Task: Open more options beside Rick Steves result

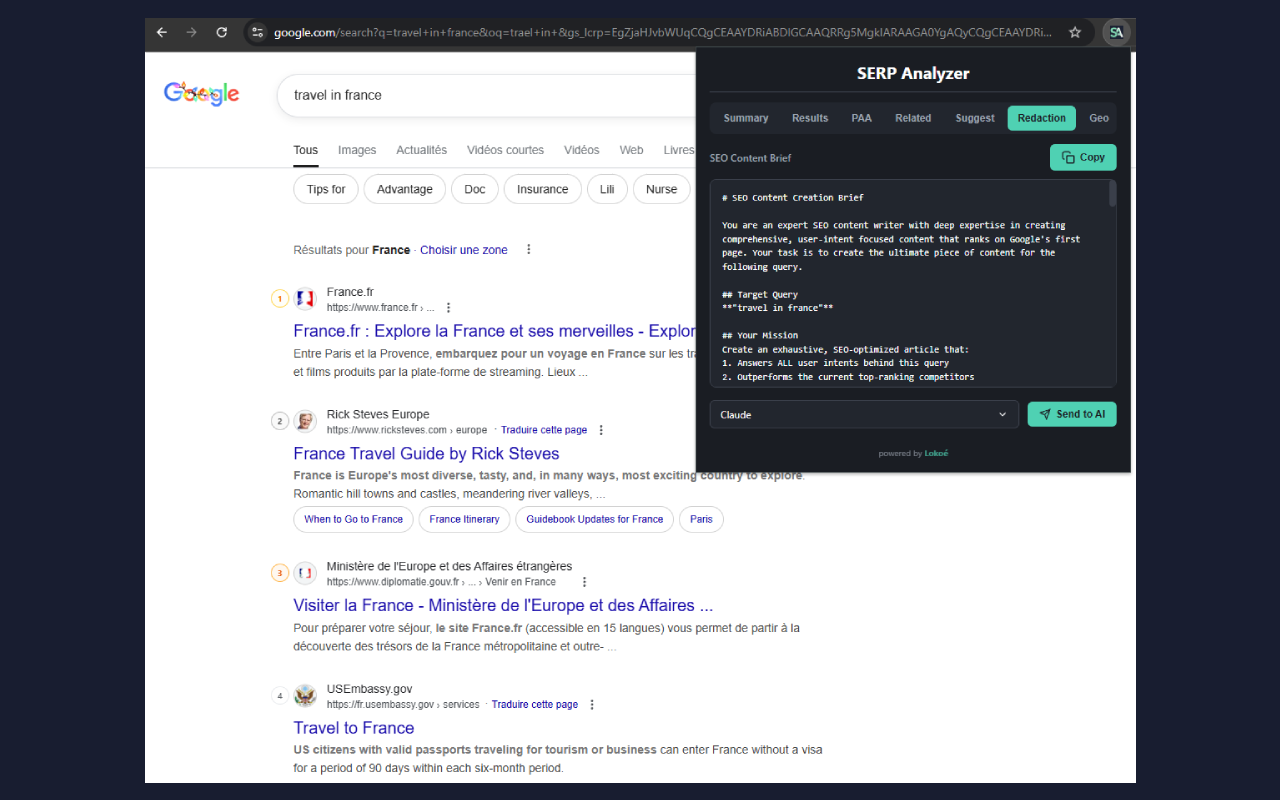Action: click(601, 430)
